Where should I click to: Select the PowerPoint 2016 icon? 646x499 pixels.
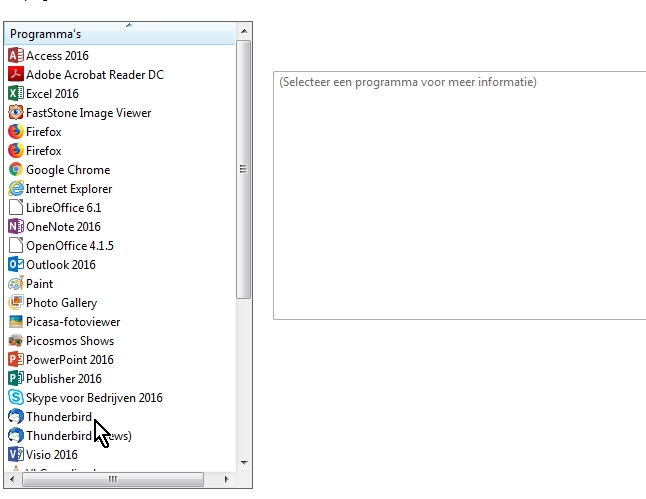15,360
